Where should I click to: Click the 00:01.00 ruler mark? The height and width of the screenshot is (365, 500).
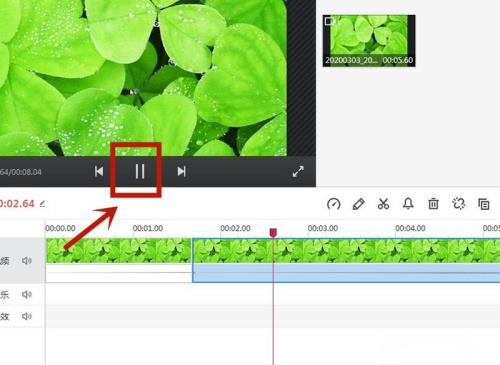click(148, 228)
